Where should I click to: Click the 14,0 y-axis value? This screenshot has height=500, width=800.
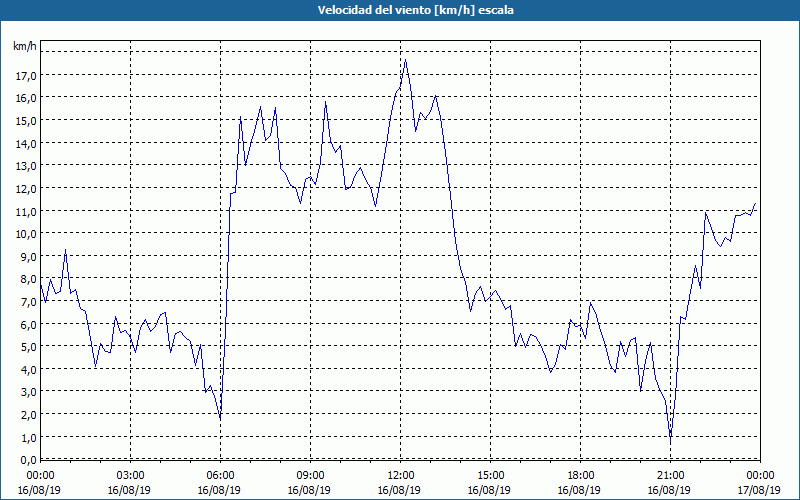26,144
